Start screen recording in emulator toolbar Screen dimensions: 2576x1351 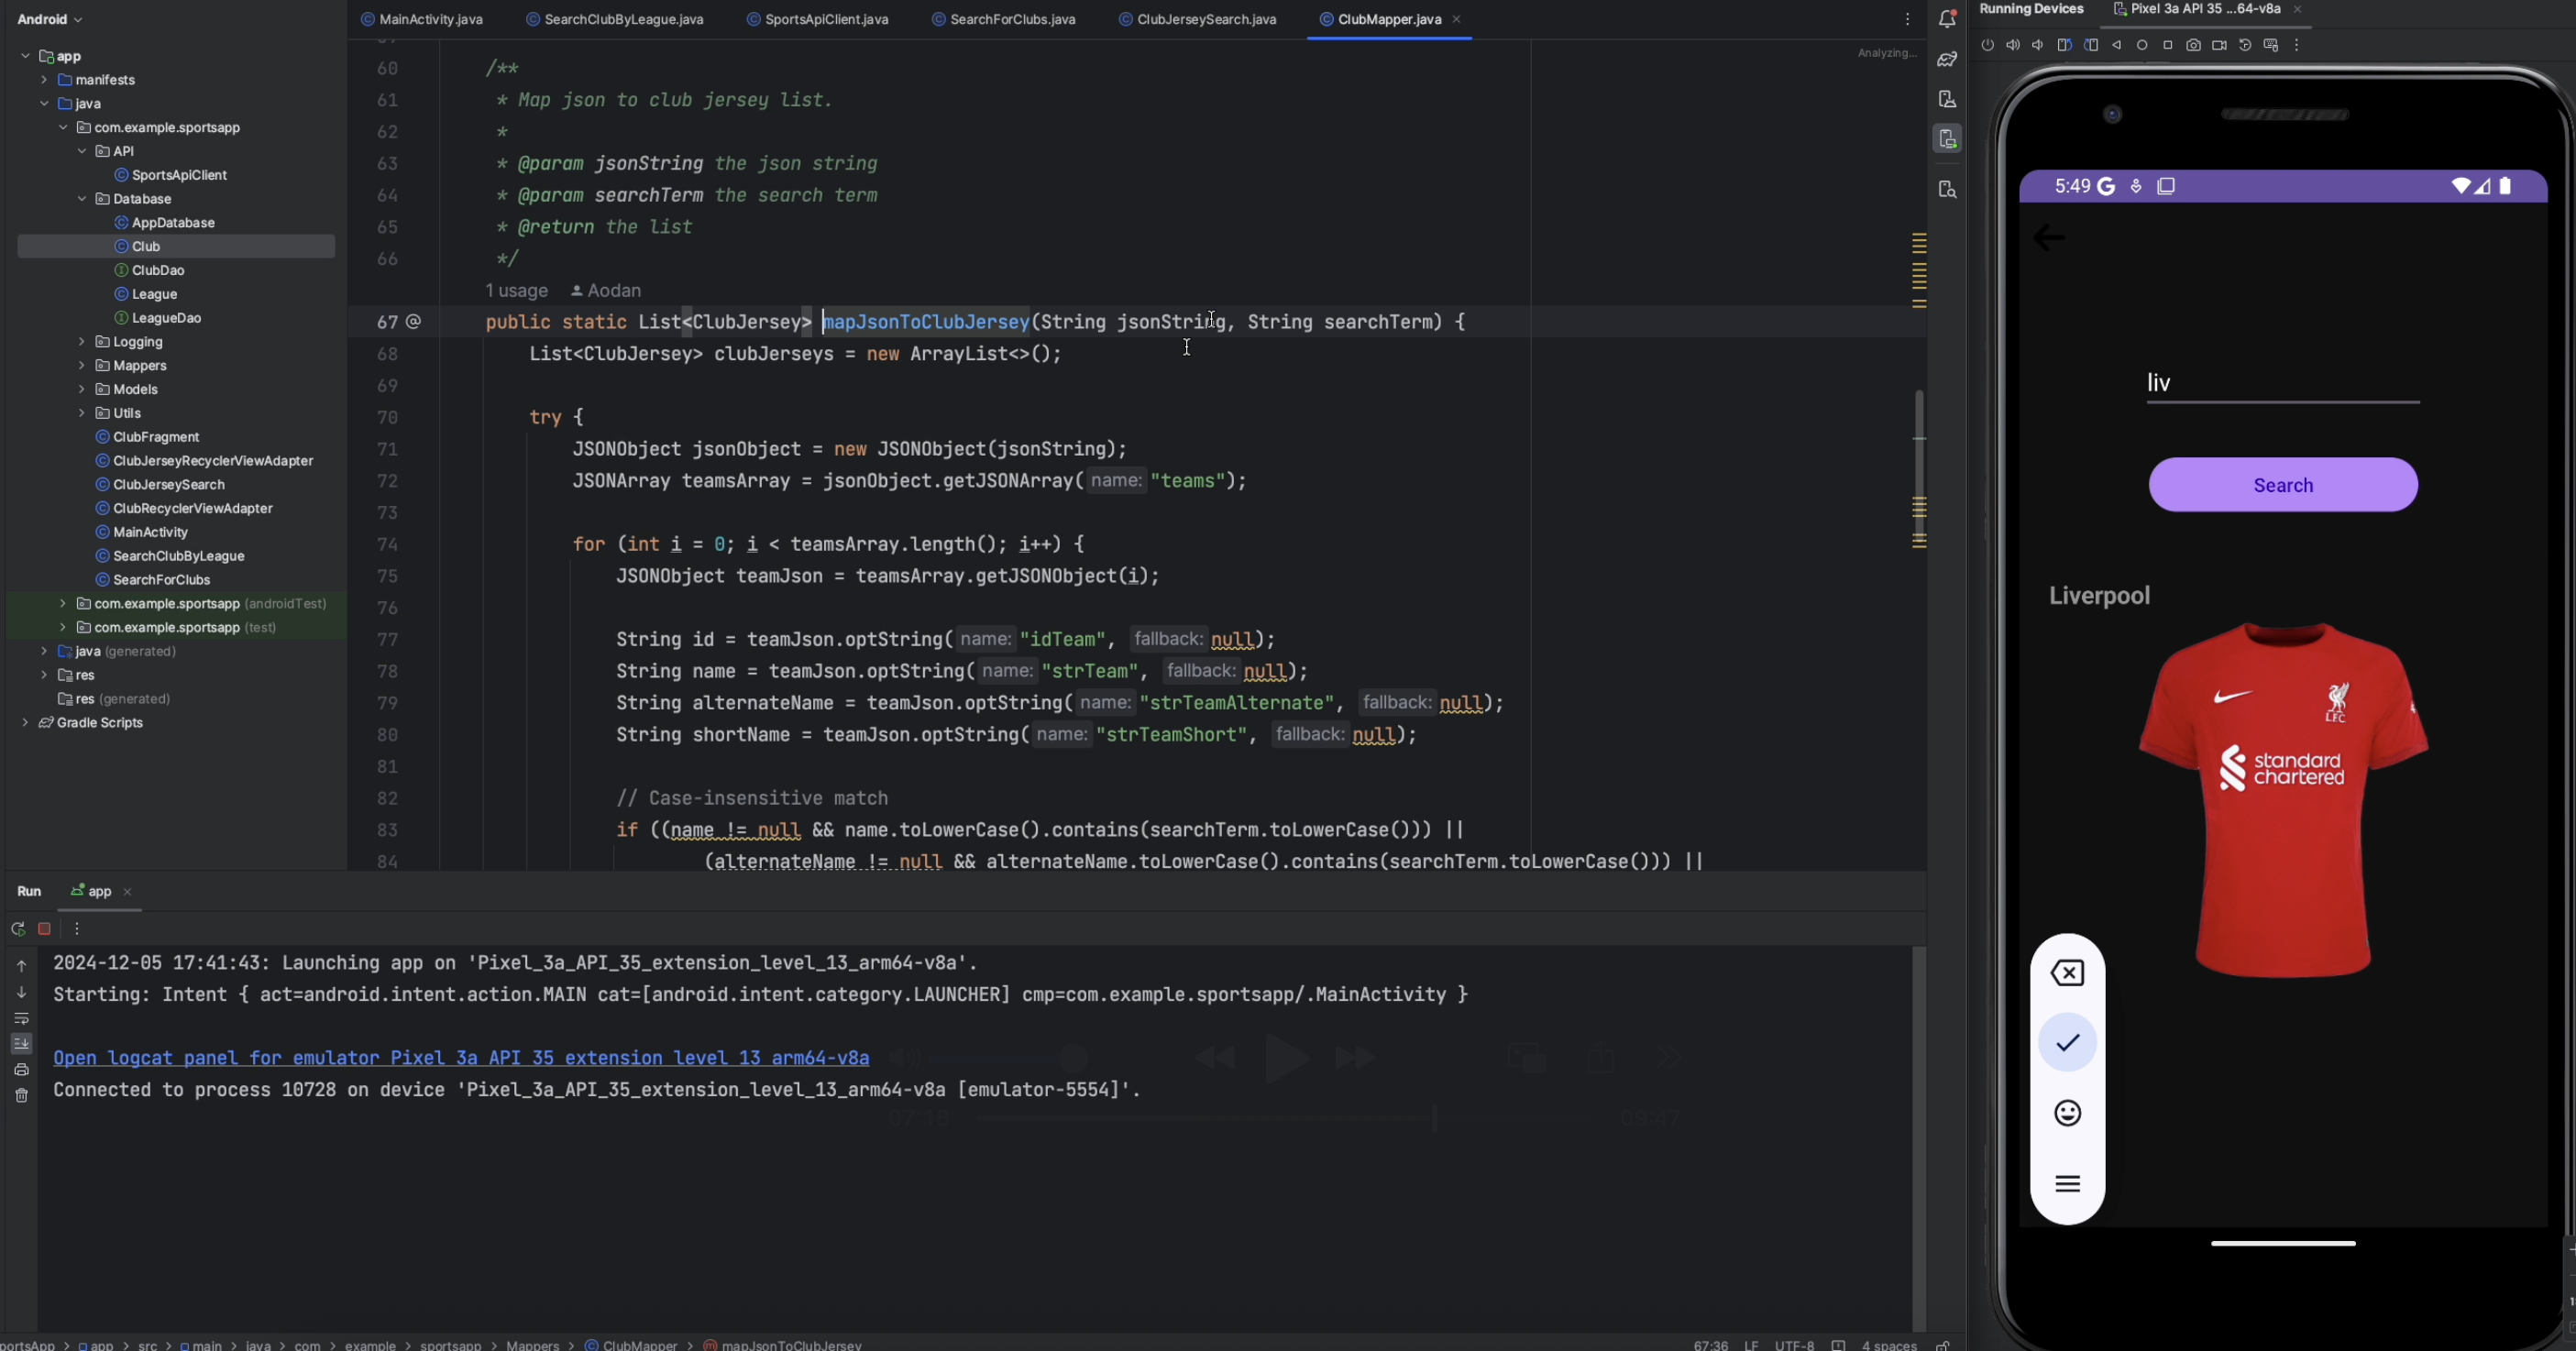tap(2219, 45)
